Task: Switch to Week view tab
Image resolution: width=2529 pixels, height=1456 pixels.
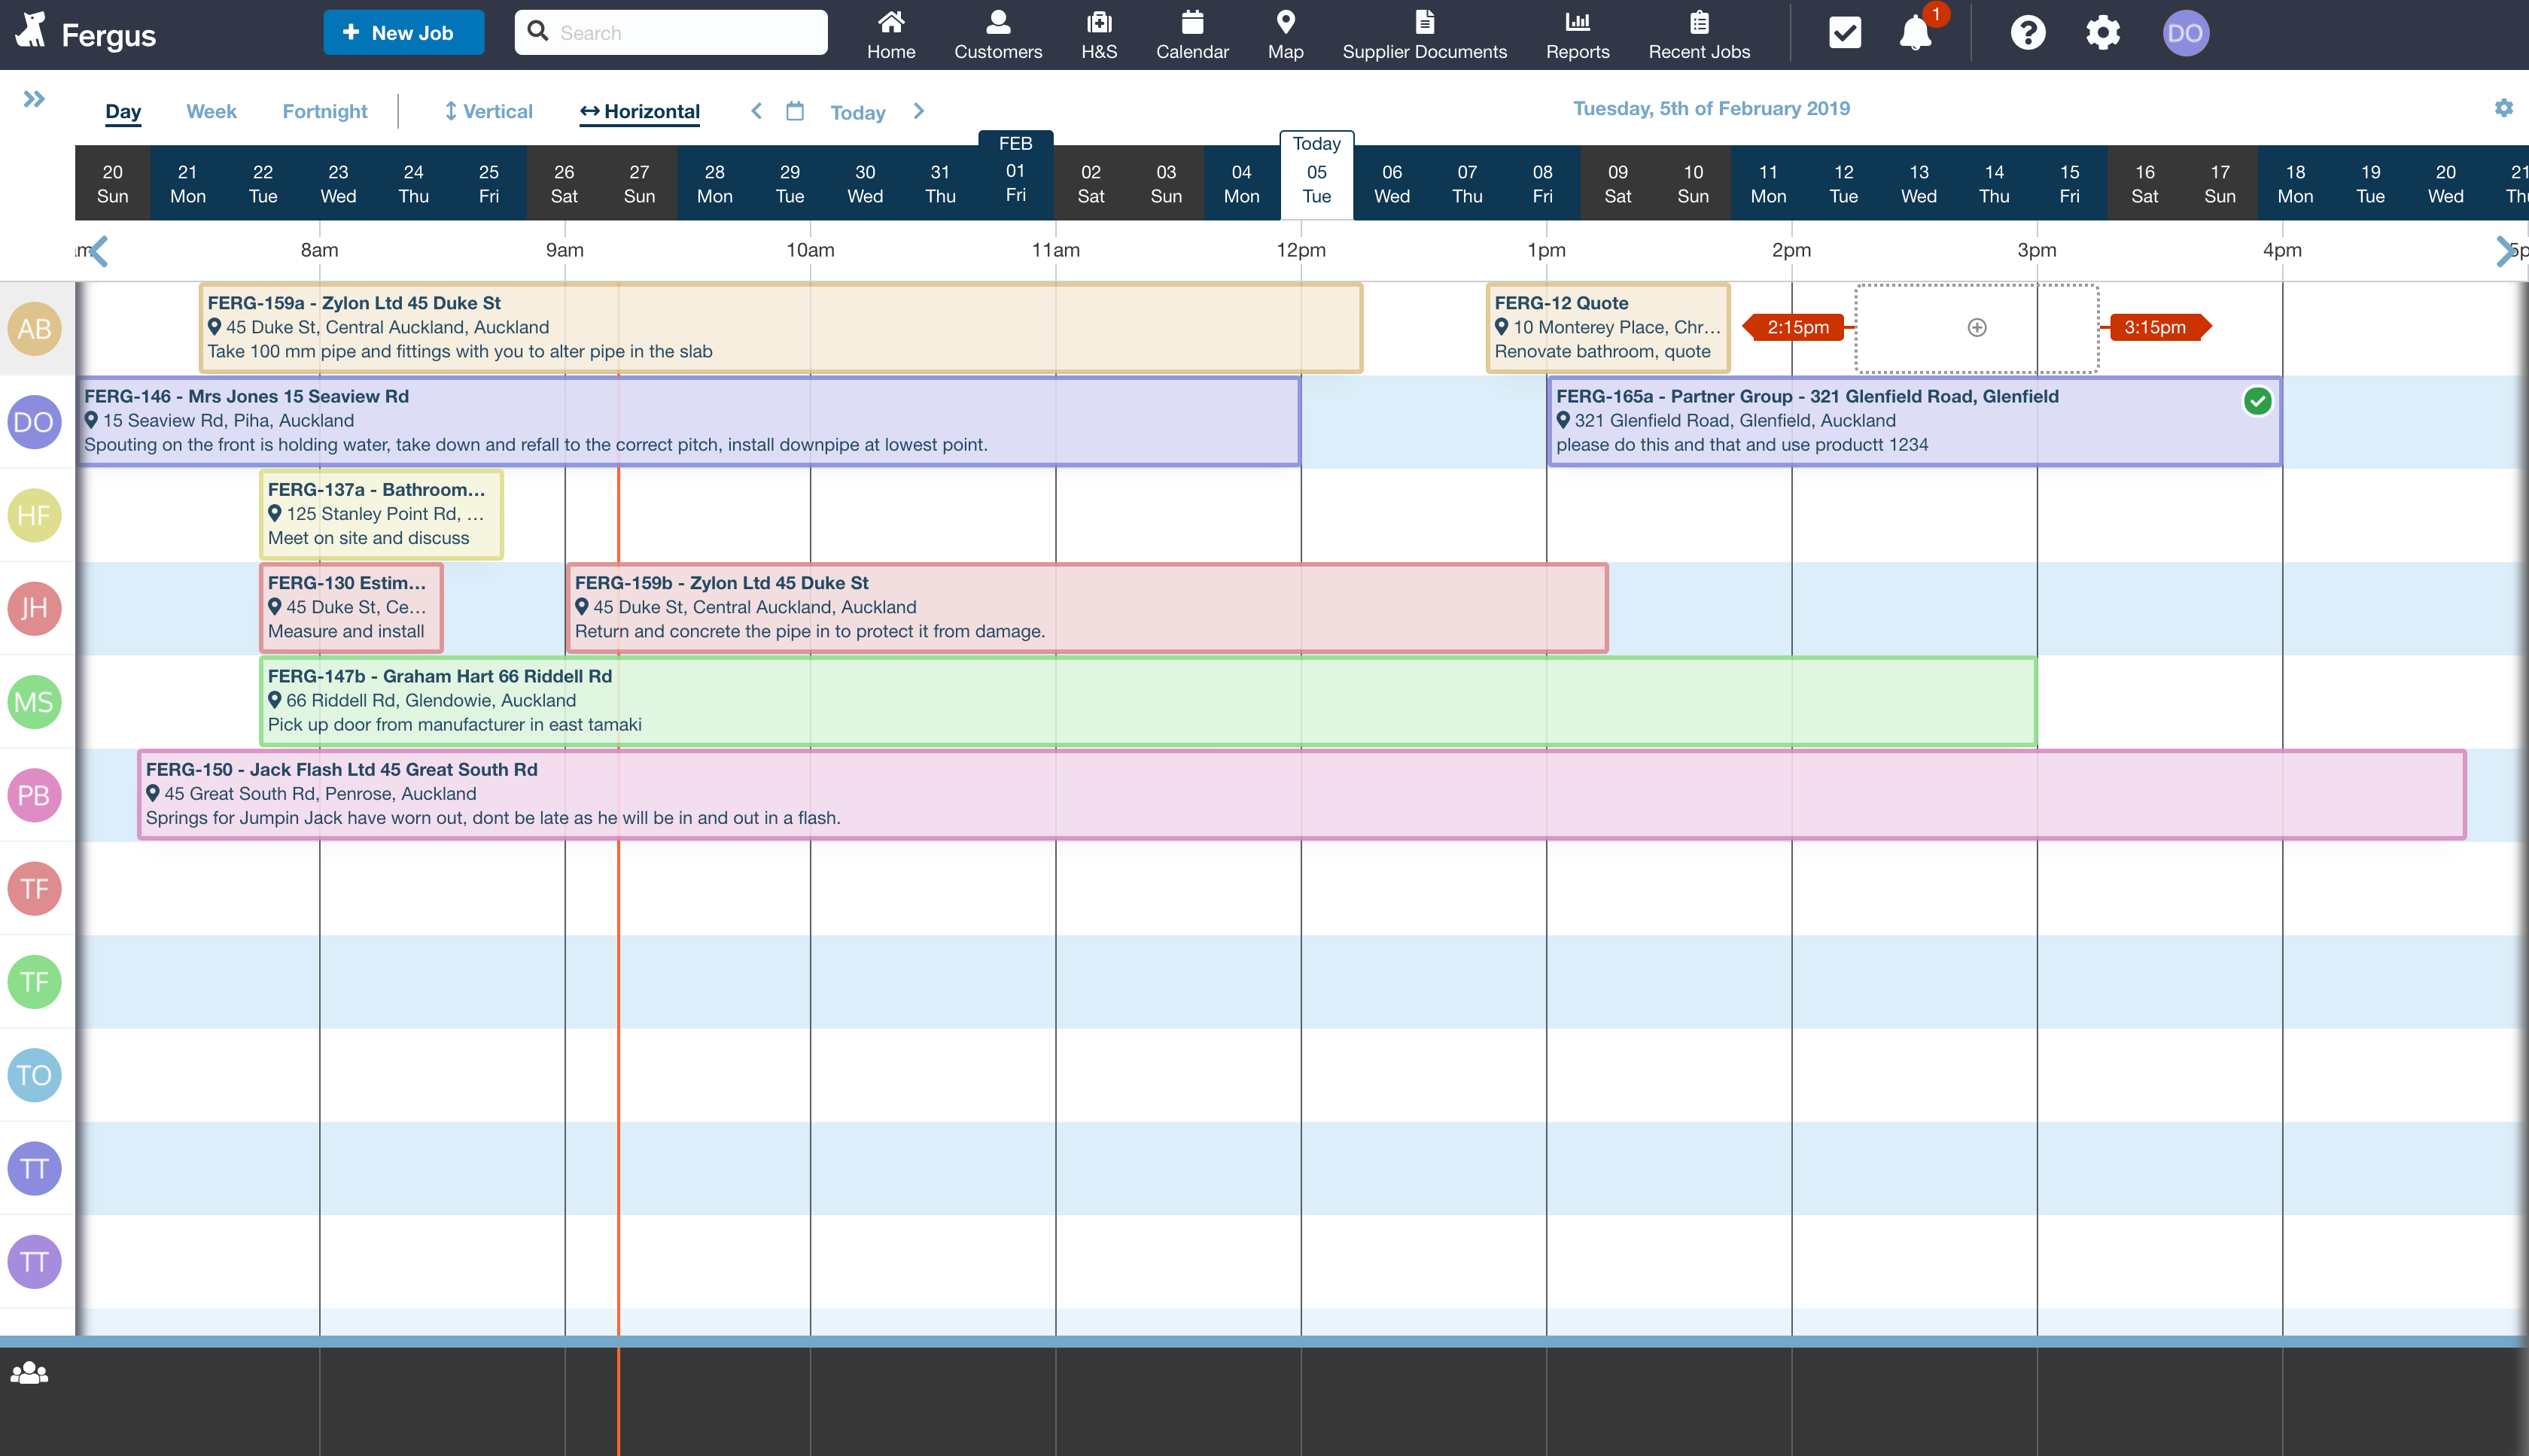Action: [211, 111]
